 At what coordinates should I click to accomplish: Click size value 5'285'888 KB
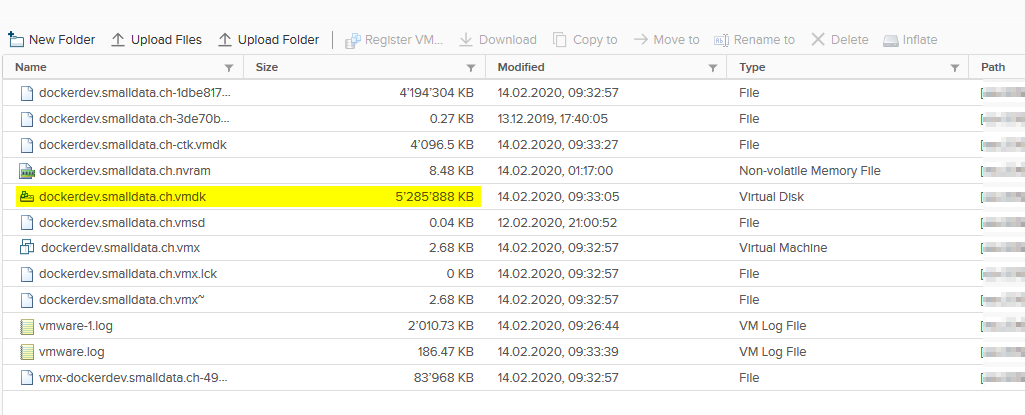point(435,196)
